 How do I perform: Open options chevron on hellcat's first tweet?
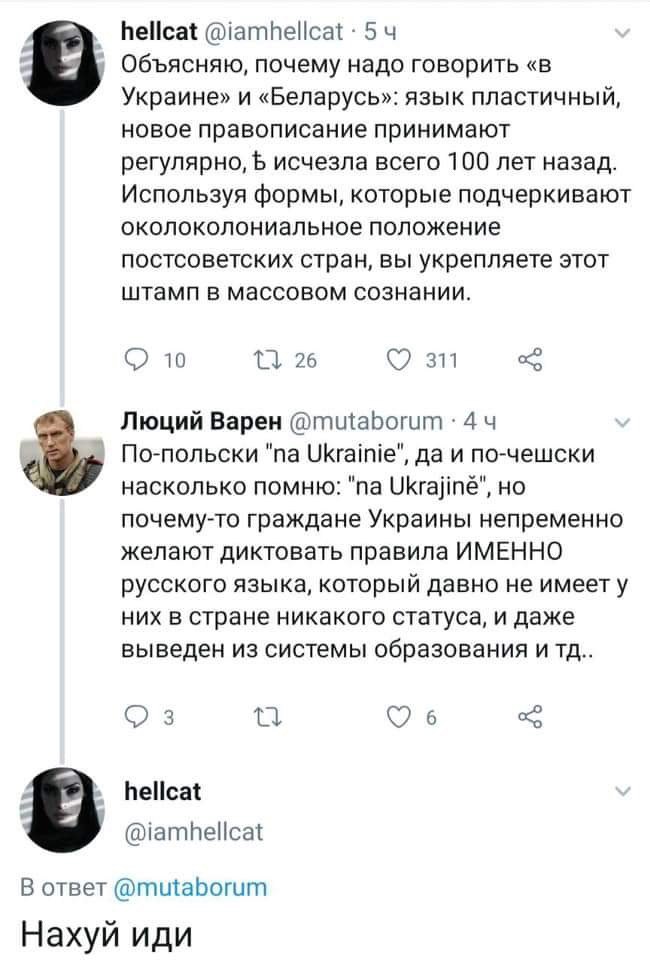pyautogui.click(x=623, y=37)
